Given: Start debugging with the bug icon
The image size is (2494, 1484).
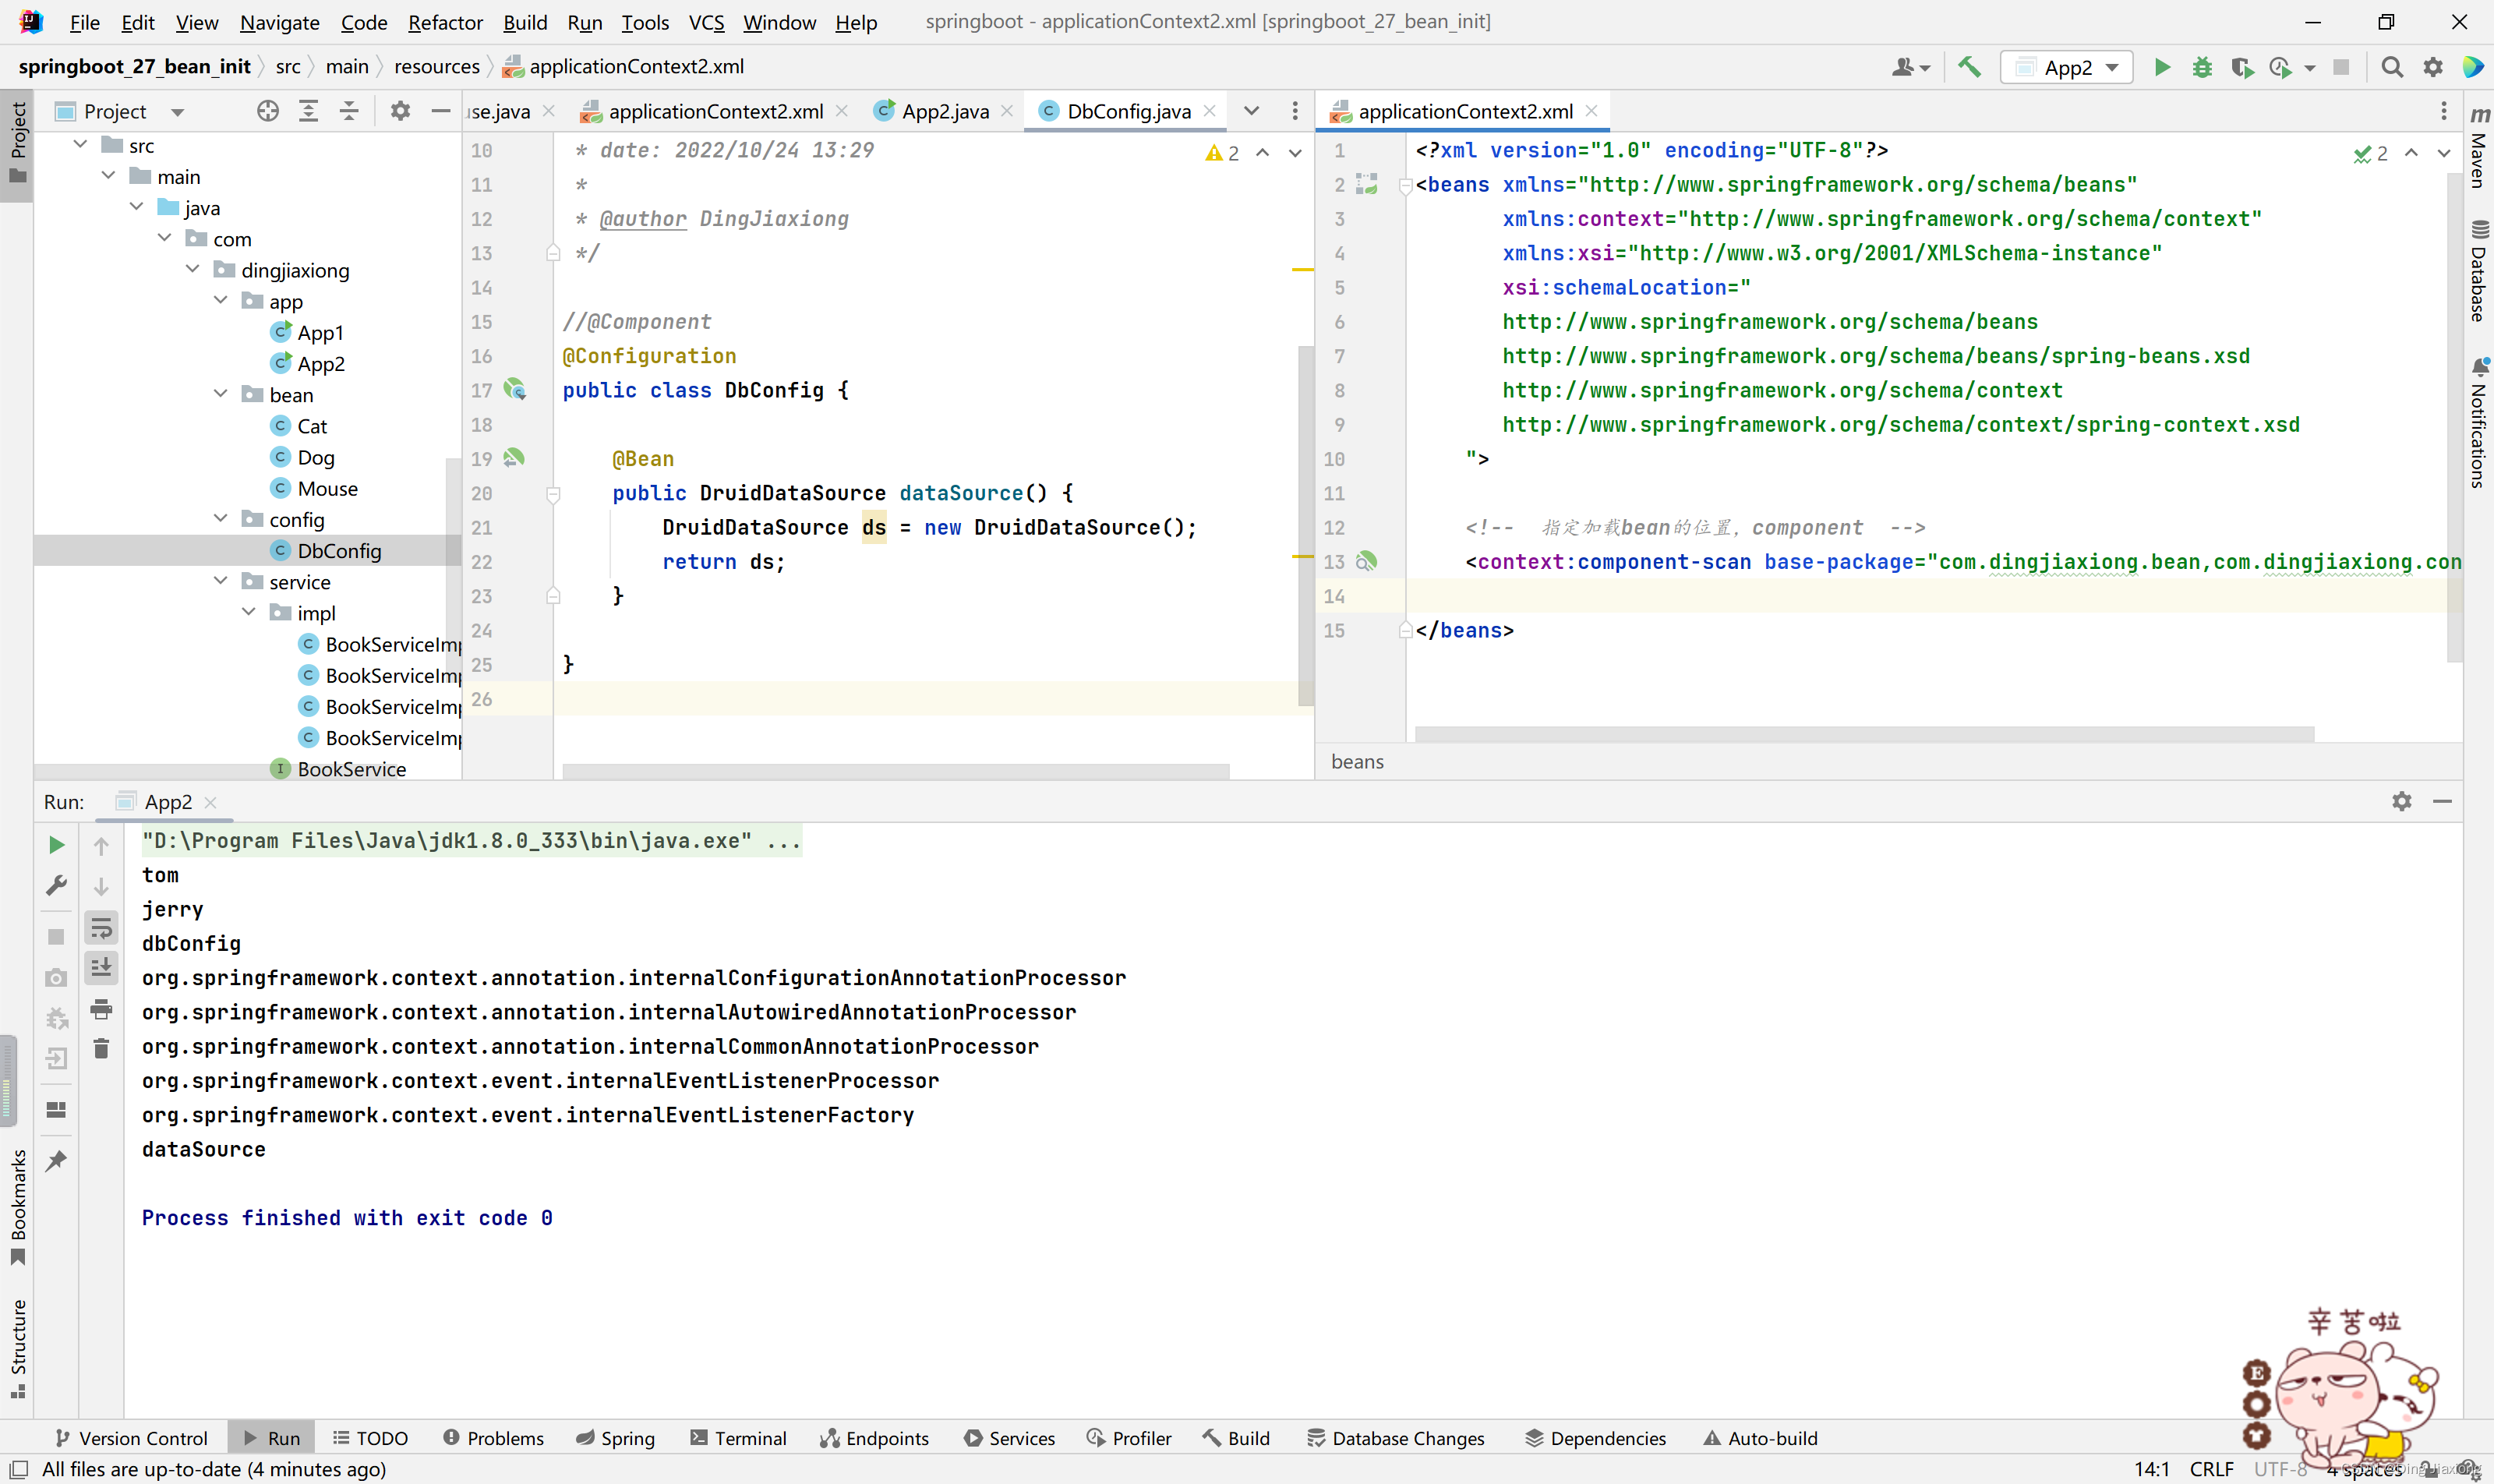Looking at the screenshot, I should click(x=2202, y=67).
